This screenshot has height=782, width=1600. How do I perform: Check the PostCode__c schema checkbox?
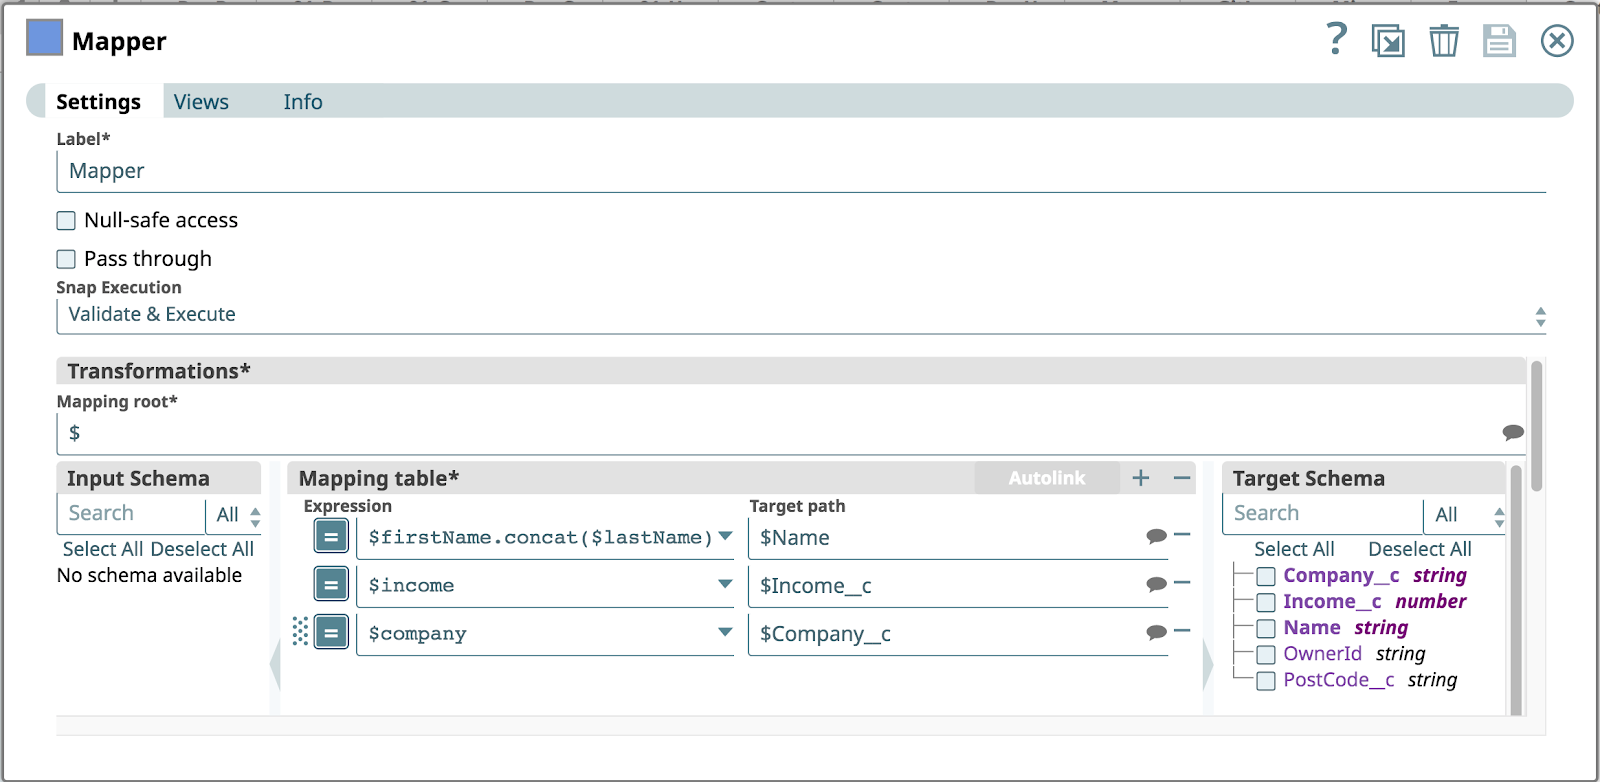(x=1266, y=680)
